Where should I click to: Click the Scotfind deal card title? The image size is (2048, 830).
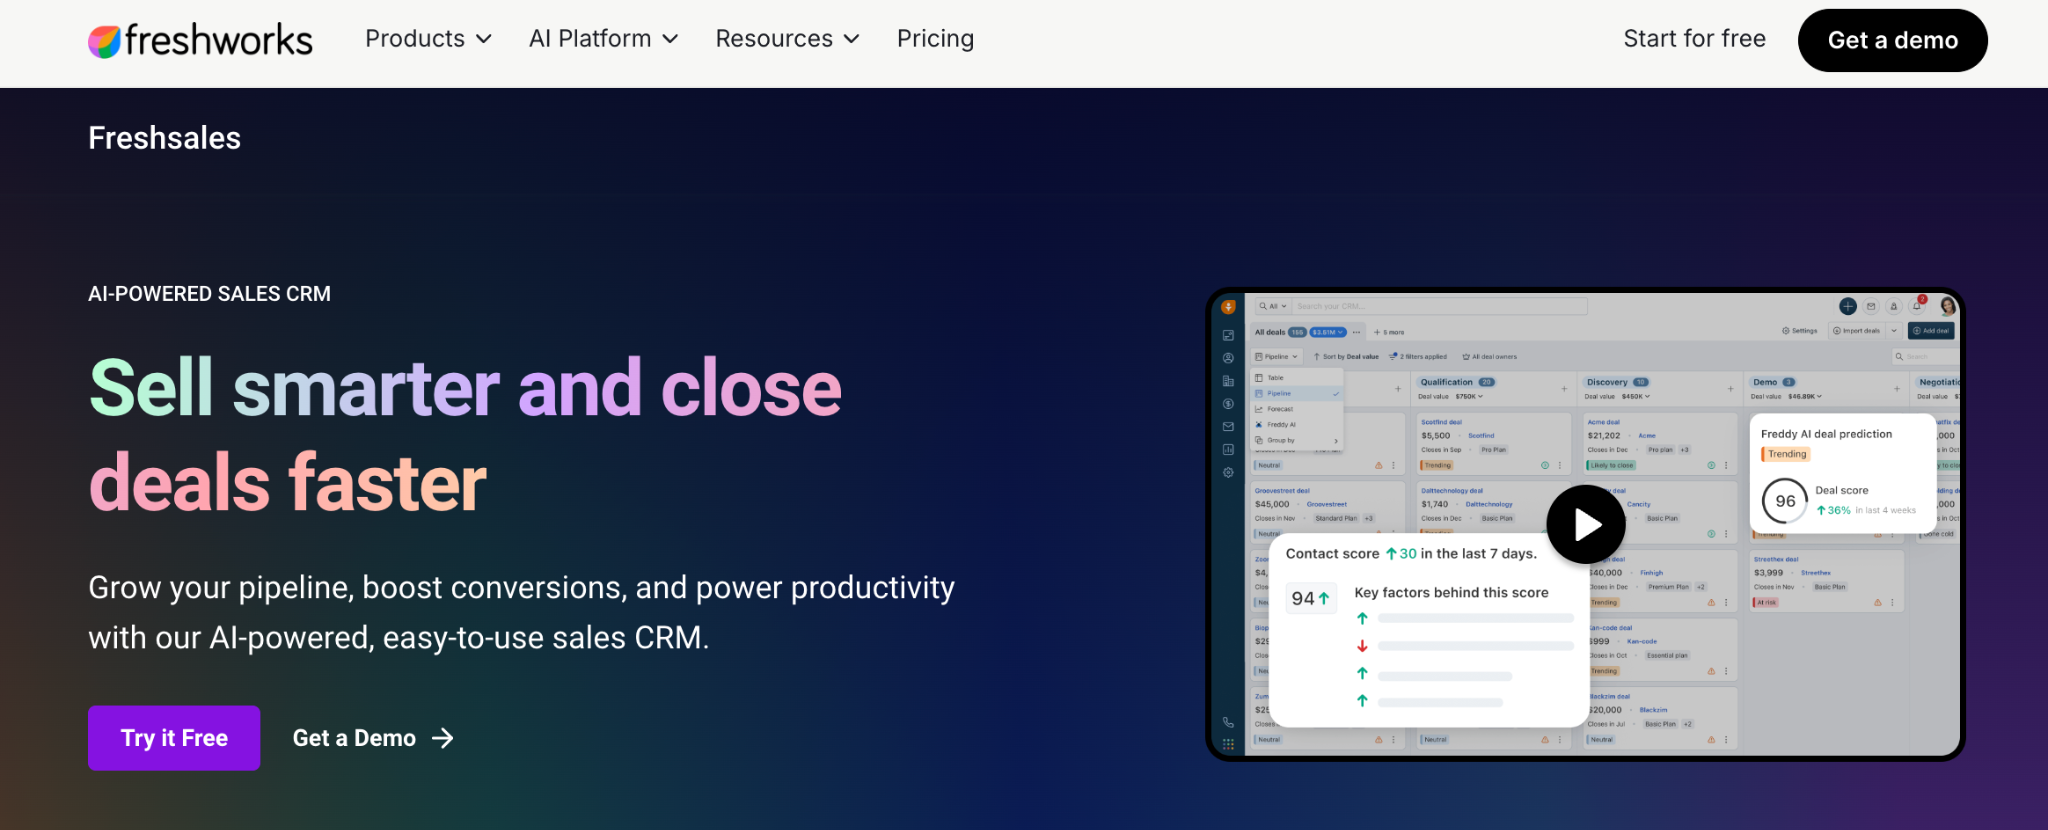tap(1441, 422)
